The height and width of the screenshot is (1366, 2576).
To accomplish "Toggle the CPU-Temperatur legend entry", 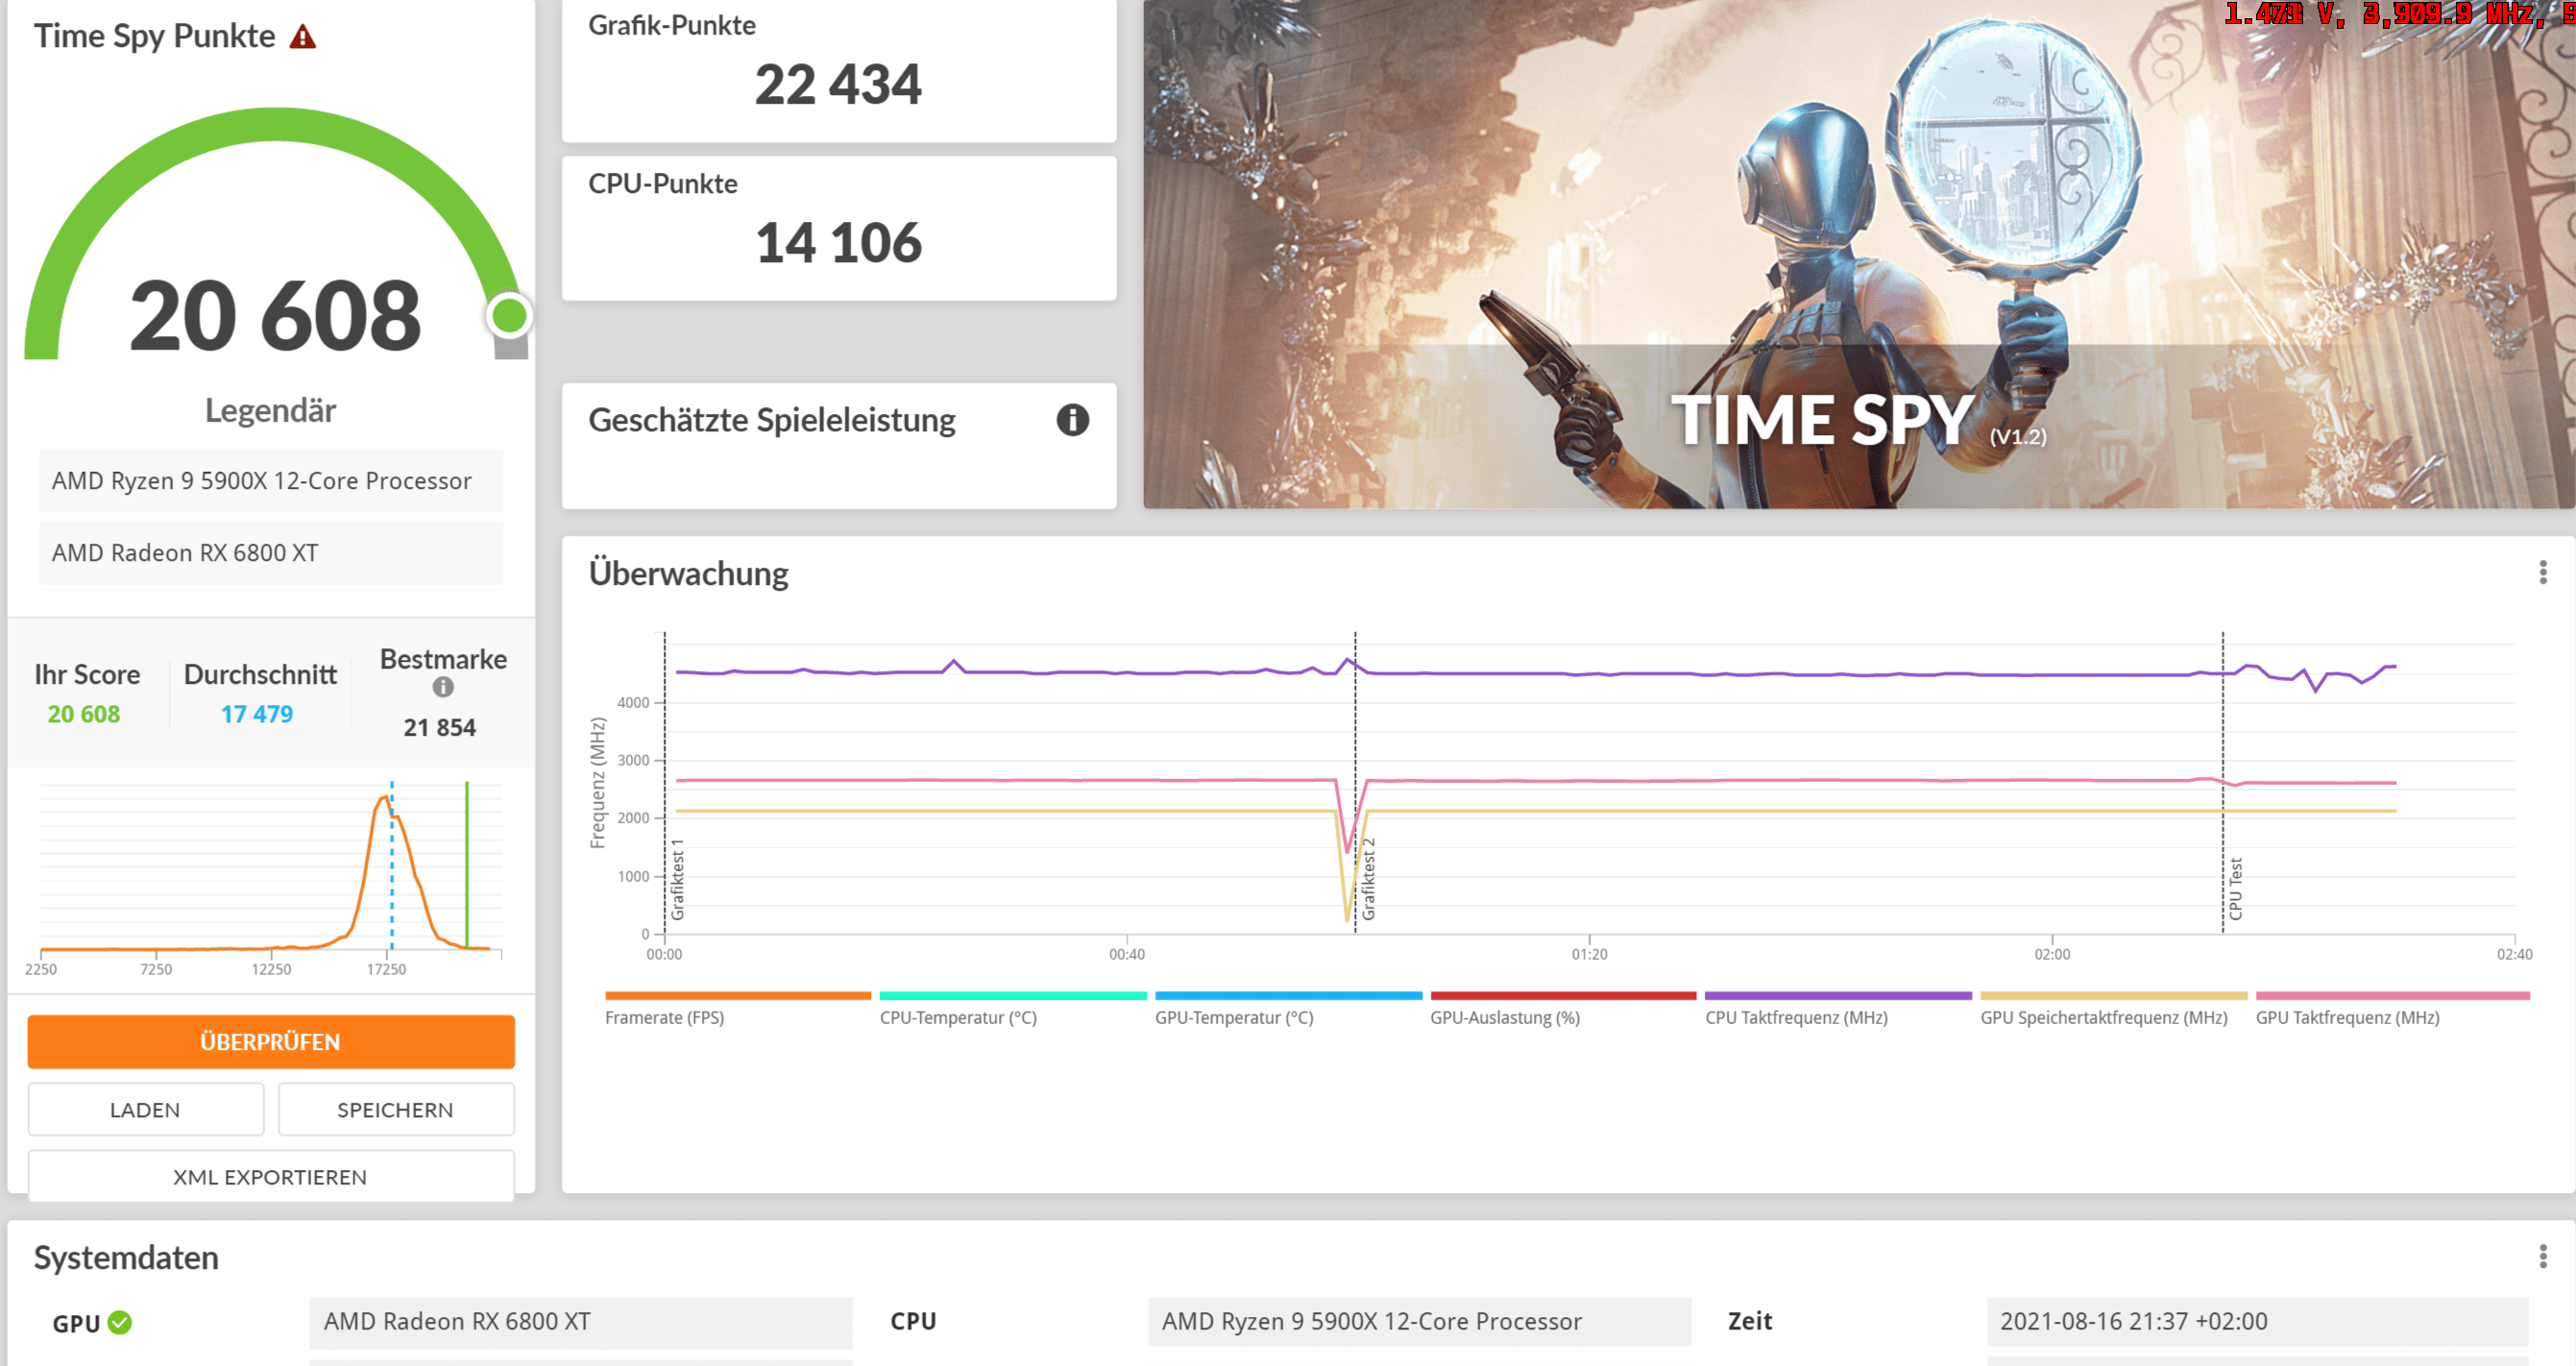I will pos(958,1017).
